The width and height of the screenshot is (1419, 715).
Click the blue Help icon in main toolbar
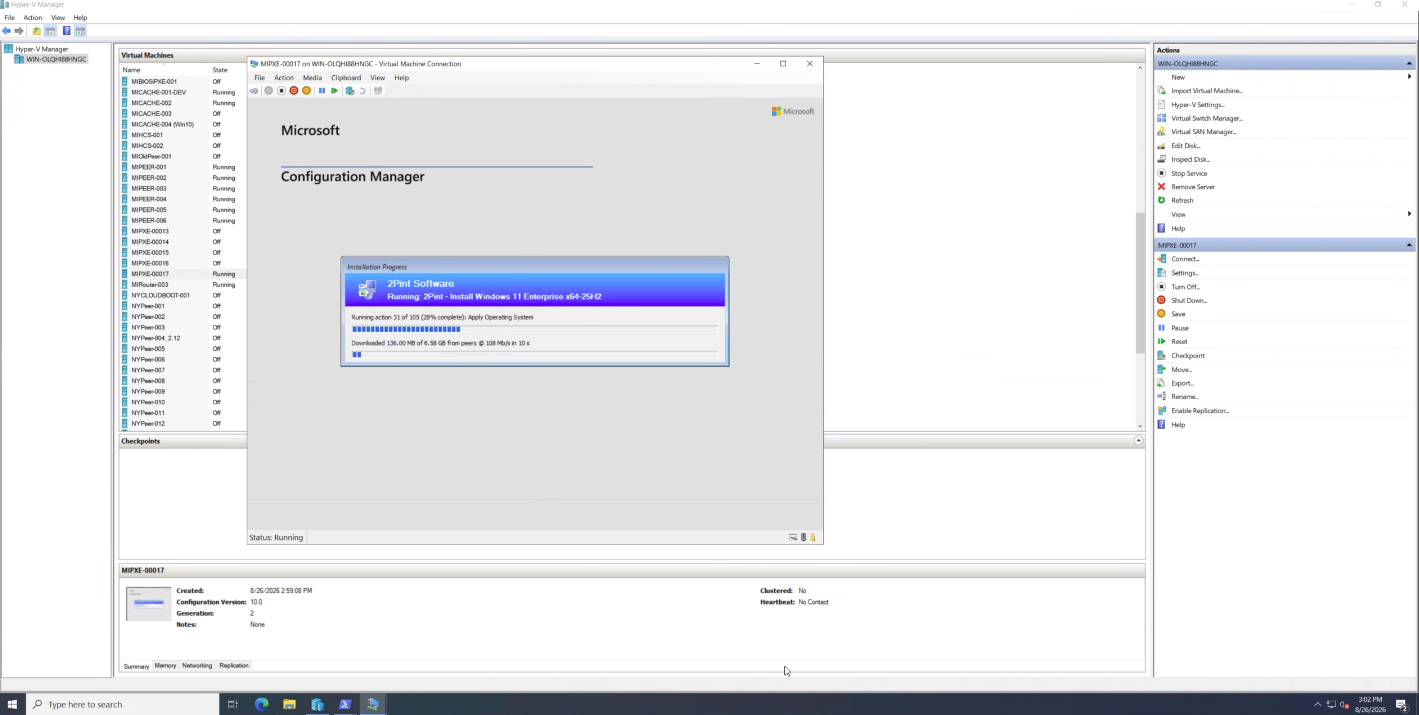66,31
